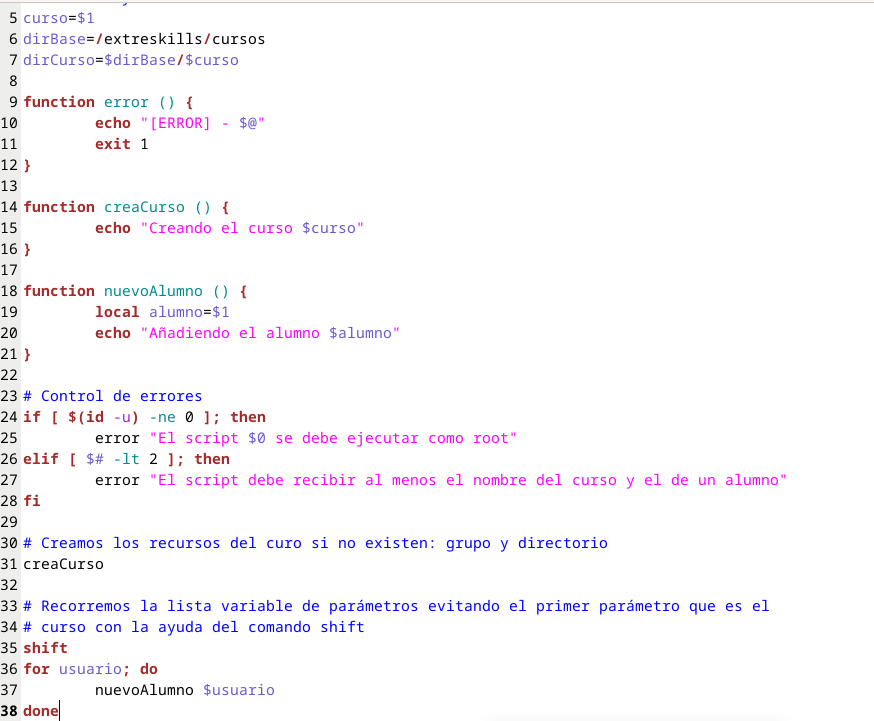Image resolution: width=874 pixels, height=721 pixels.
Task: Click the 'local' keyword on line 19
Action: (x=117, y=312)
